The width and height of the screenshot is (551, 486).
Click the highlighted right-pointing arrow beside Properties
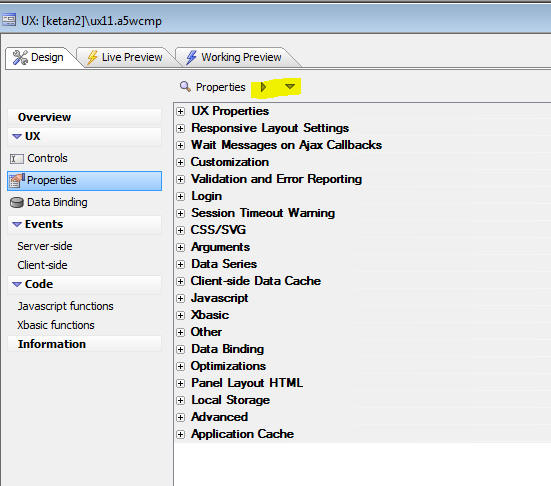(x=264, y=87)
